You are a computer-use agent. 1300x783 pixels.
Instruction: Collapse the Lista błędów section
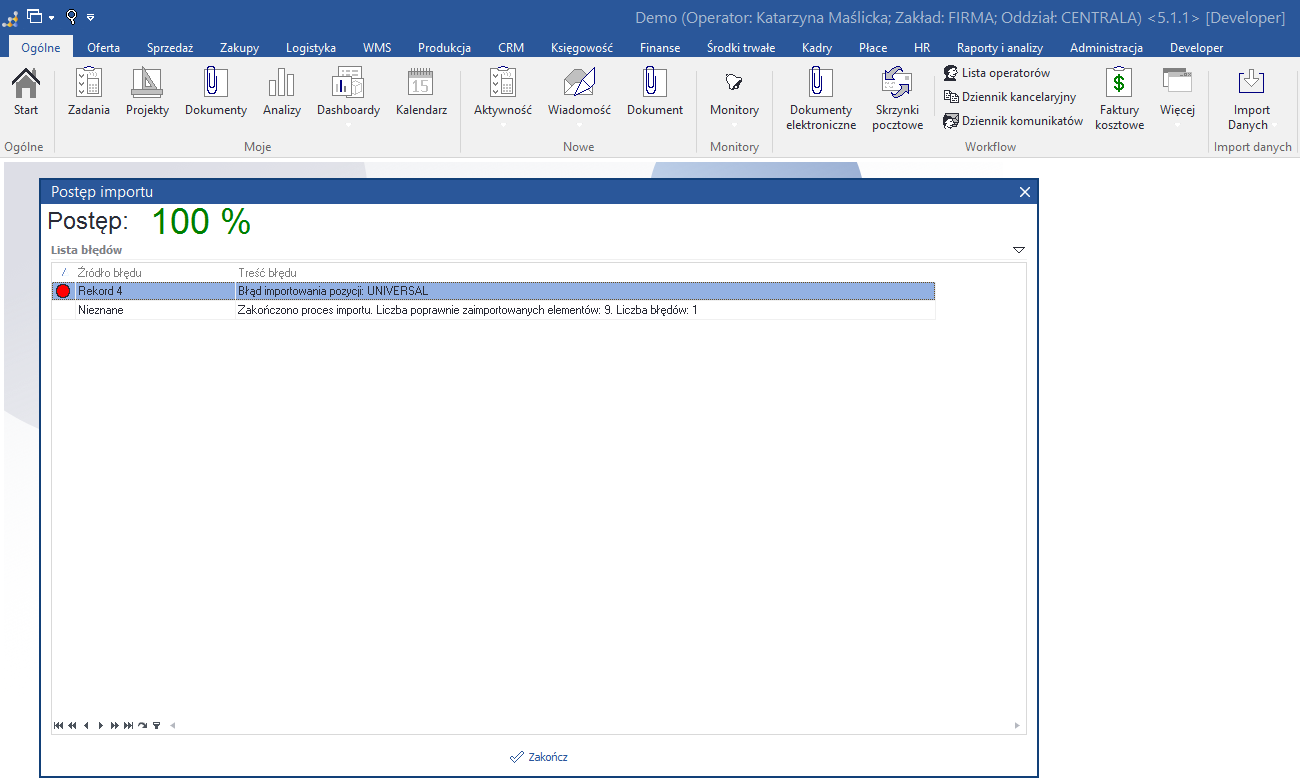pos(1019,250)
